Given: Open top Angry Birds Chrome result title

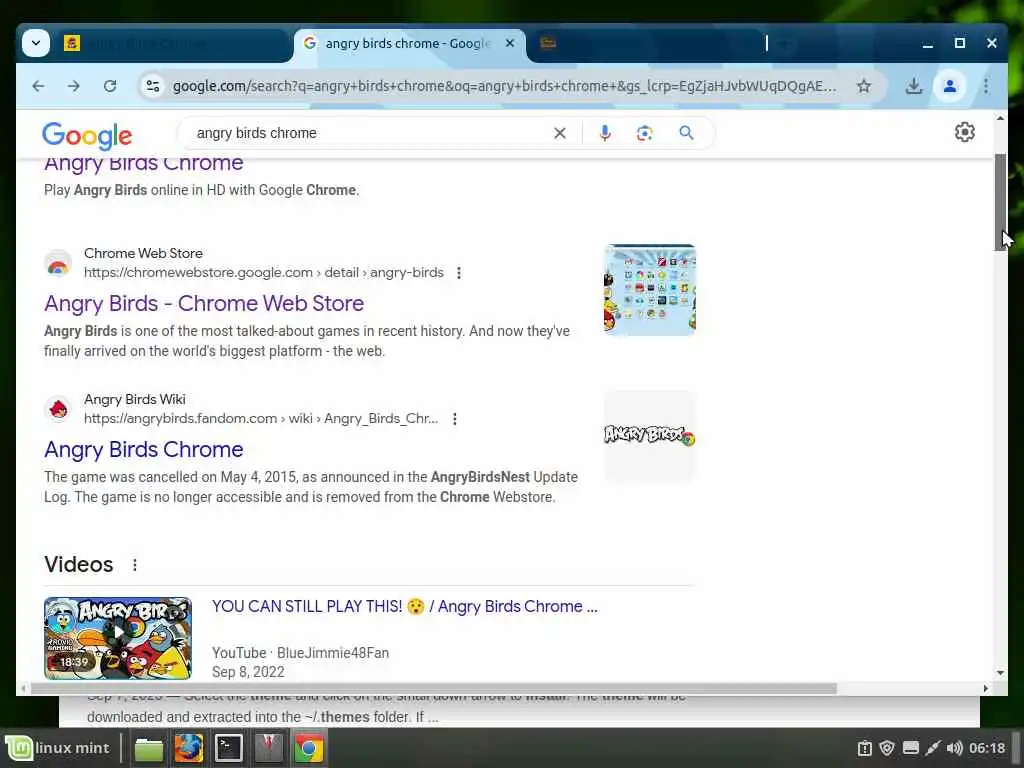Looking at the screenshot, I should [144, 163].
